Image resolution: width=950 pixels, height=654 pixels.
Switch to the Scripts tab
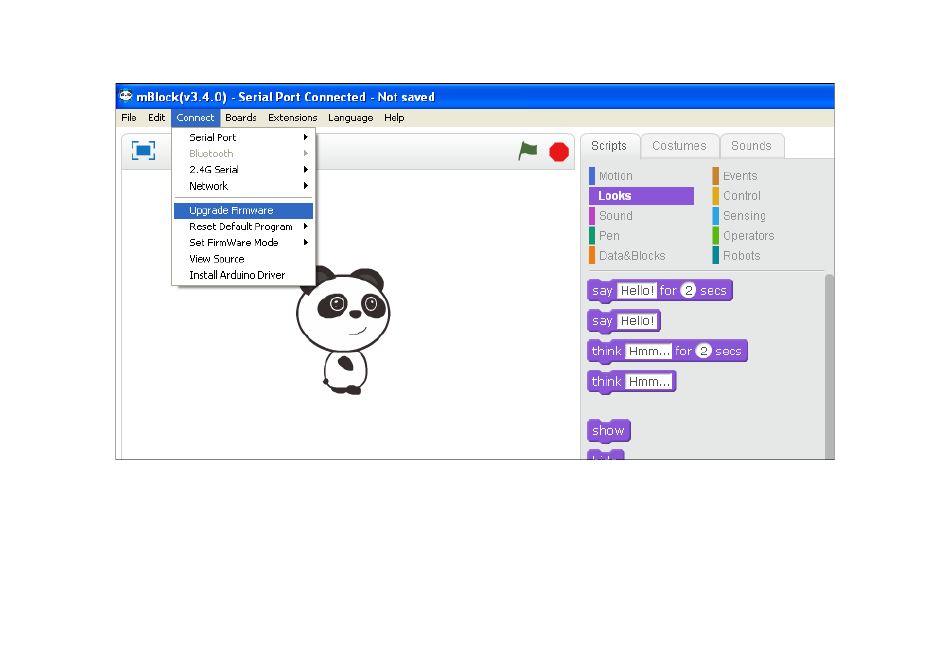tap(610, 146)
